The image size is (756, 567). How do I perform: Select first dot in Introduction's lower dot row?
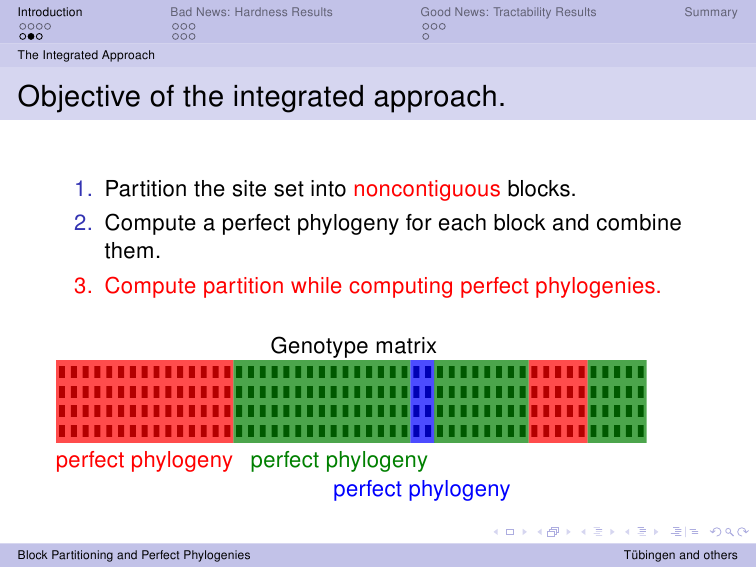pyautogui.click(x=23, y=37)
